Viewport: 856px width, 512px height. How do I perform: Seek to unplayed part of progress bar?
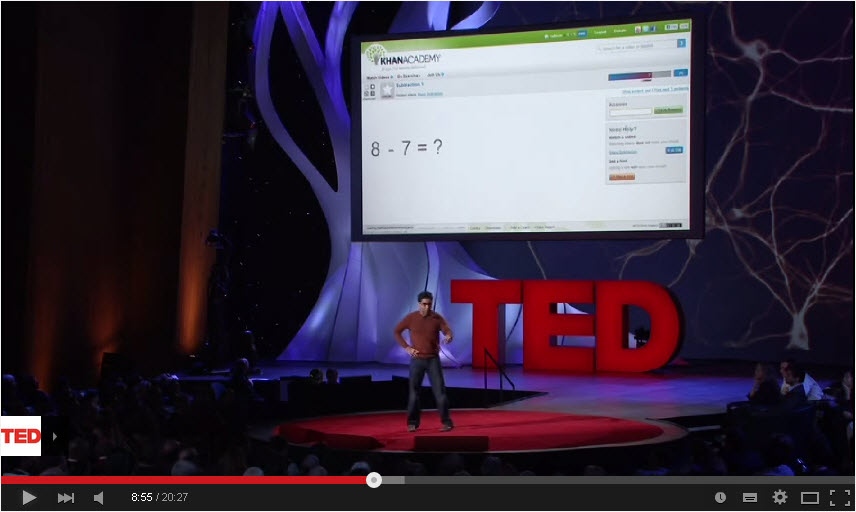[628, 480]
